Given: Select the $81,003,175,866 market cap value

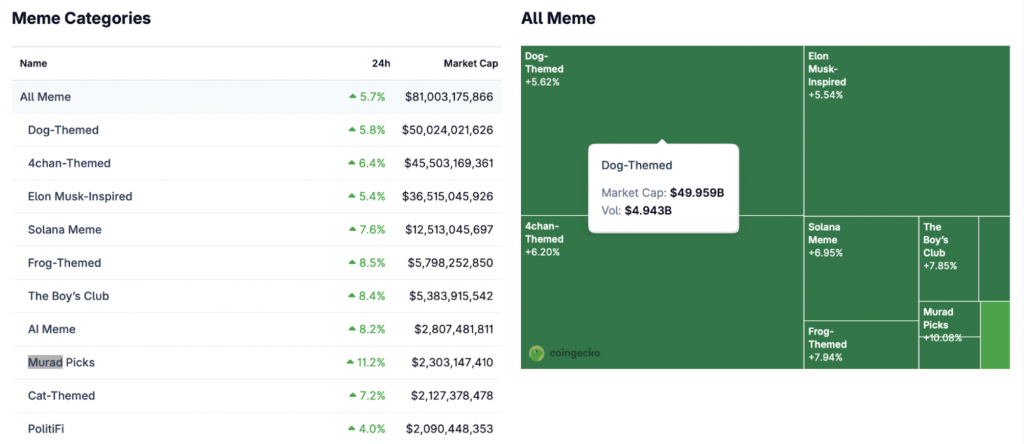Looking at the screenshot, I should [x=449, y=97].
